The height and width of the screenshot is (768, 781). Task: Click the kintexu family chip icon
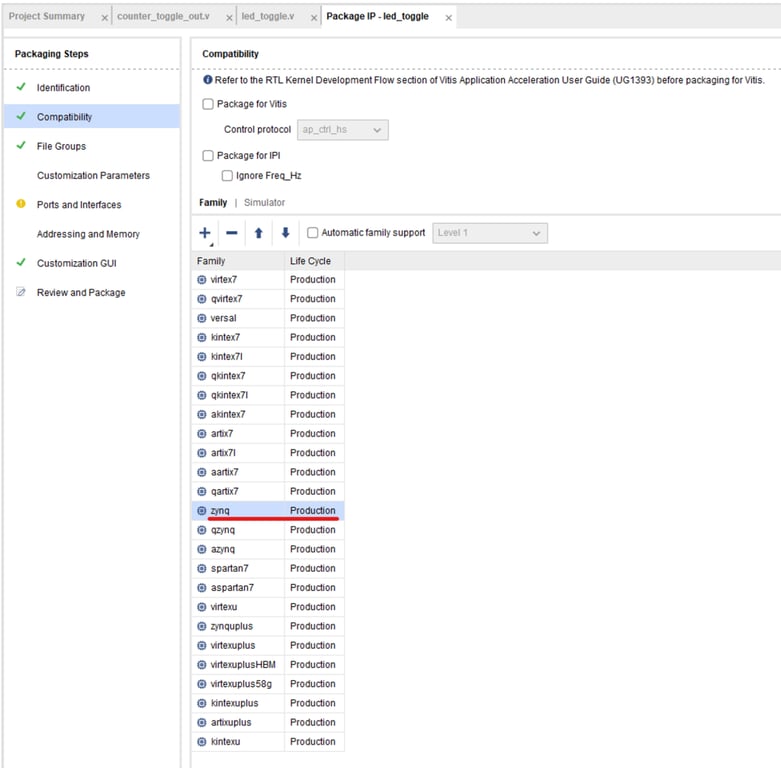[202, 742]
